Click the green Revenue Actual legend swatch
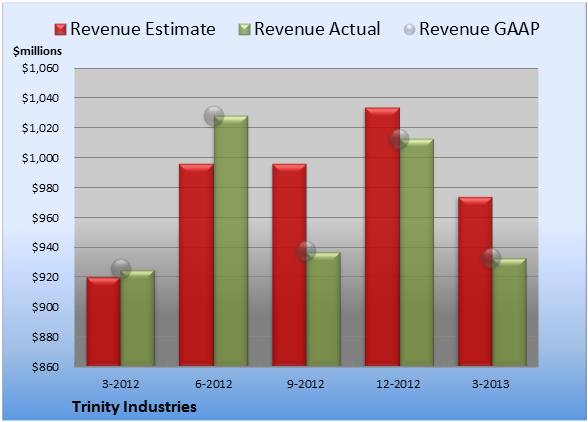 (244, 29)
